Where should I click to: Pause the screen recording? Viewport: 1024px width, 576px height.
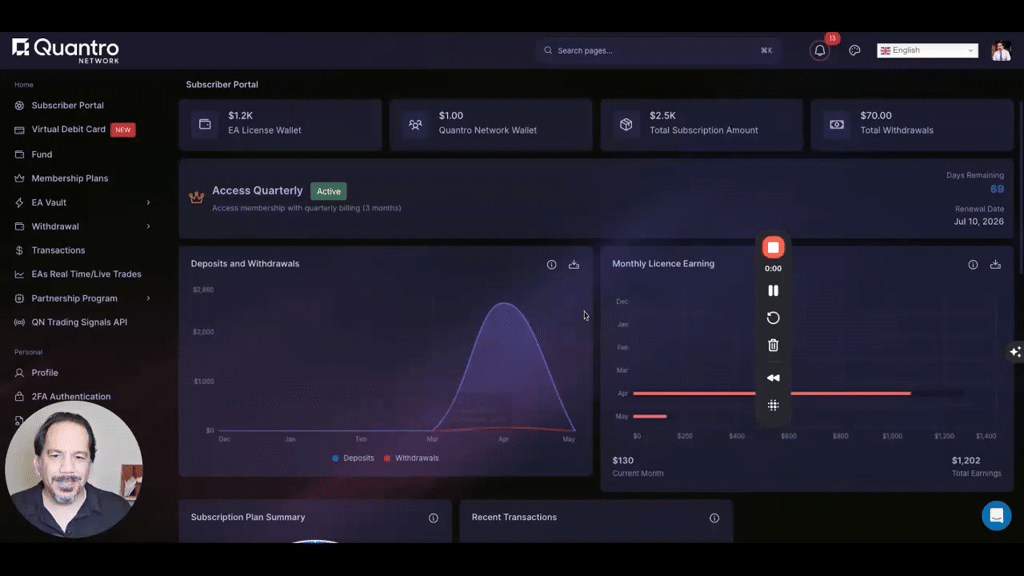tap(773, 291)
